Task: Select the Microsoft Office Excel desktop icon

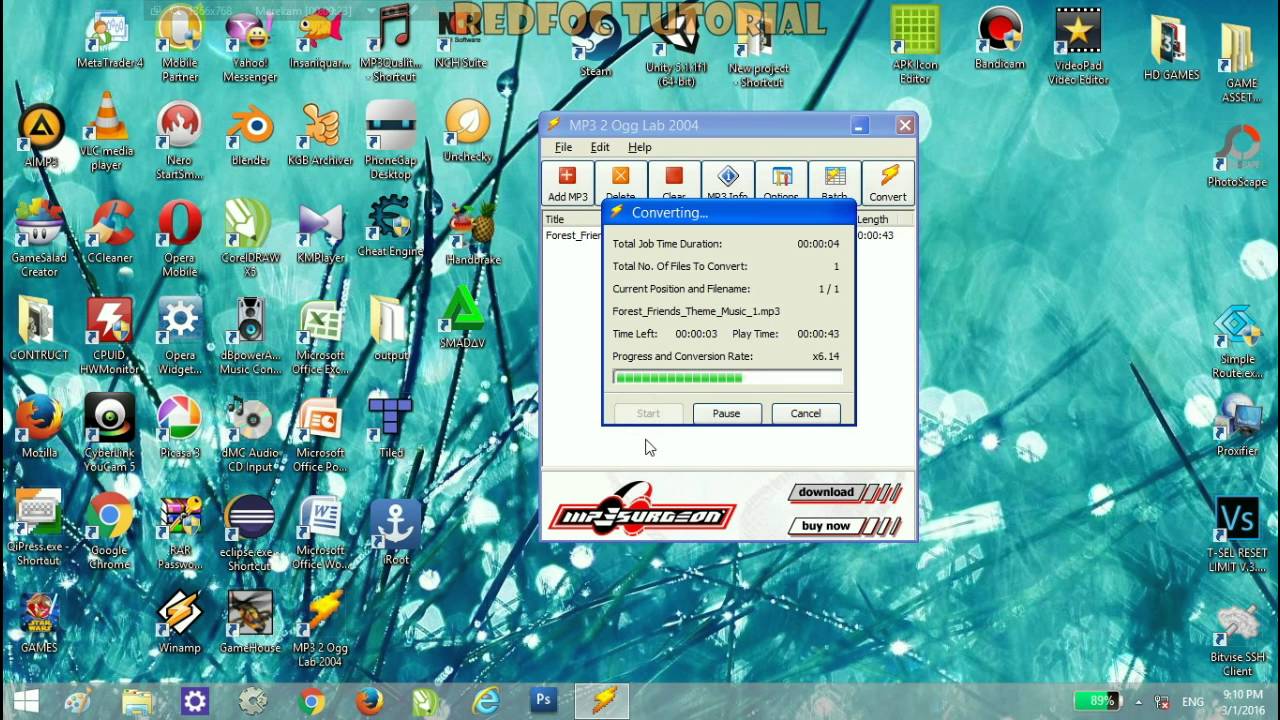Action: [321, 337]
